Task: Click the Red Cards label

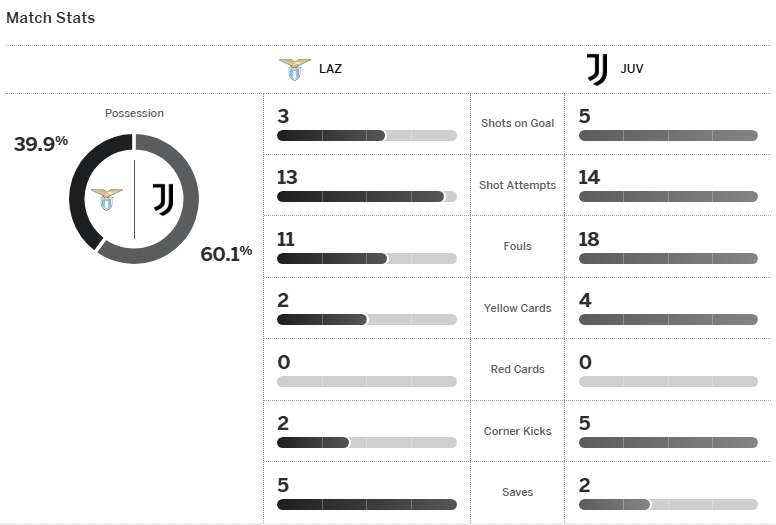Action: (x=517, y=369)
